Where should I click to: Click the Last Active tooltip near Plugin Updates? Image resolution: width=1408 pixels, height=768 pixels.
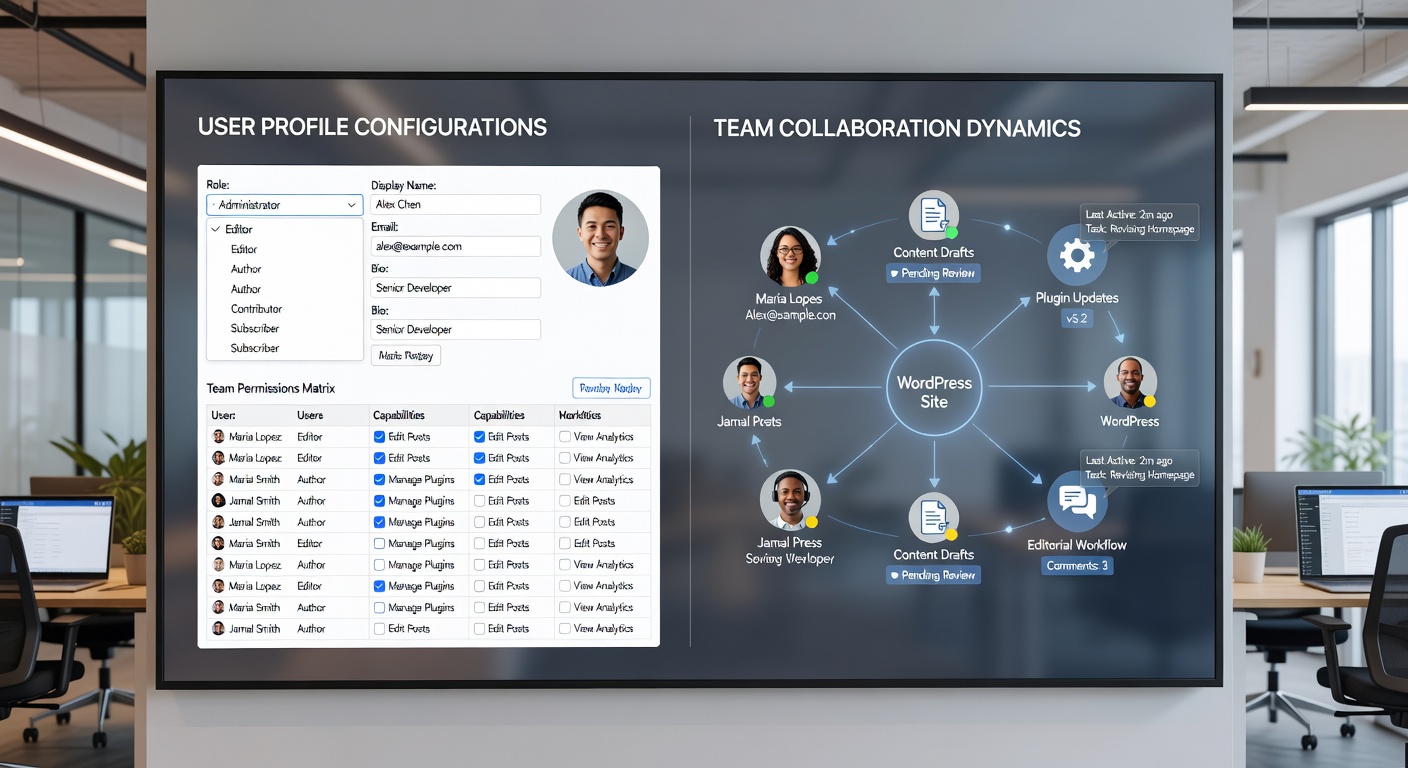point(1140,222)
